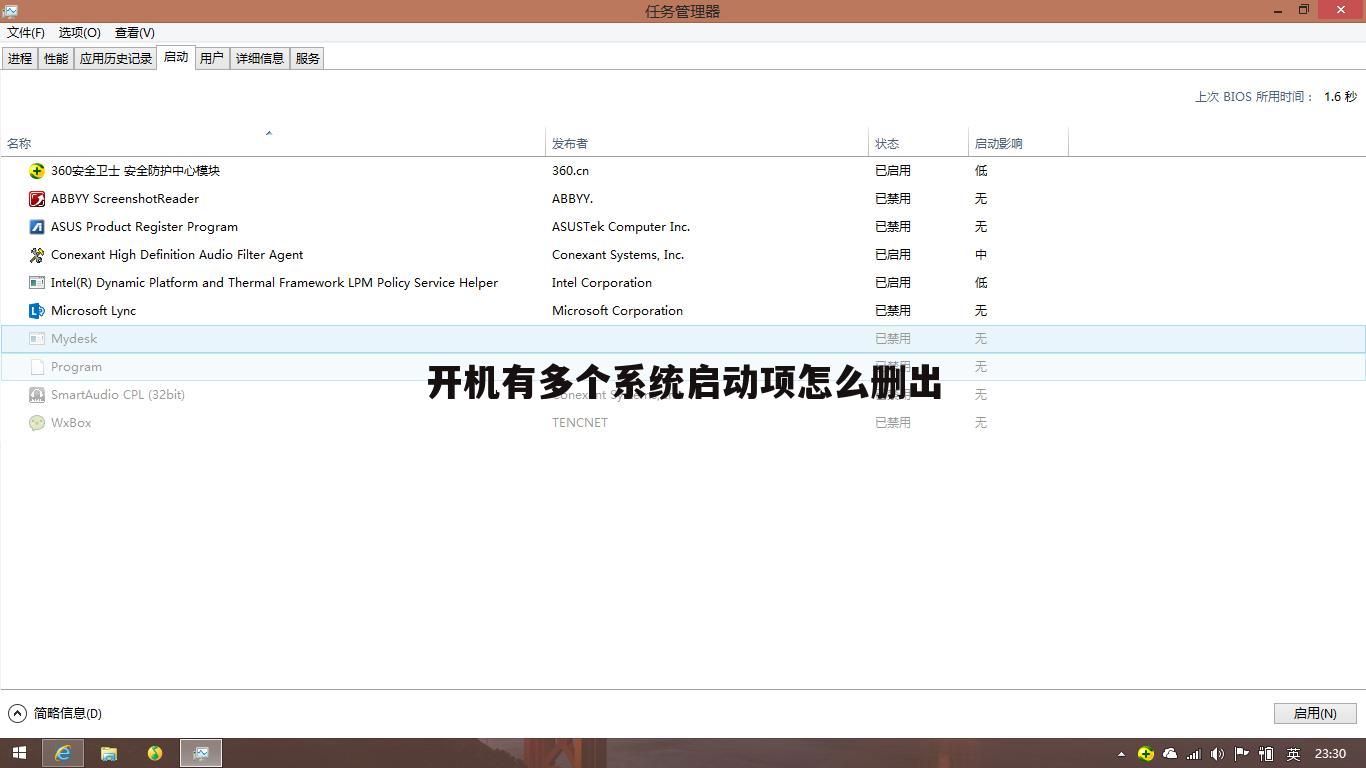Open File Explorer from the taskbar
Image resolution: width=1366 pixels, height=768 pixels.
(x=109, y=753)
